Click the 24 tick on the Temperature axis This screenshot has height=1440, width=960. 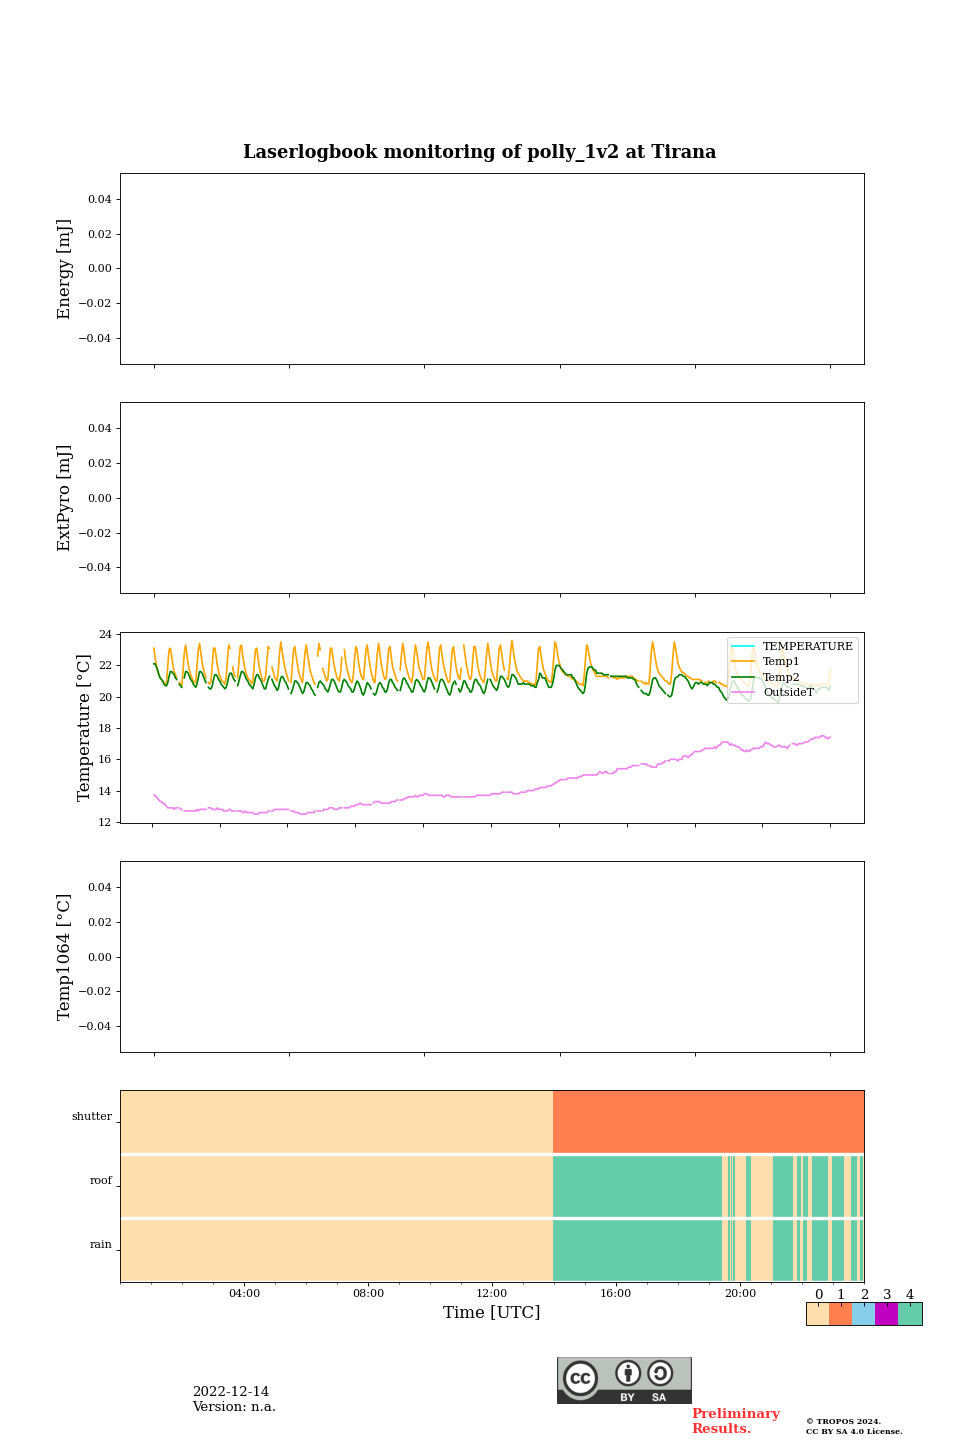[105, 634]
